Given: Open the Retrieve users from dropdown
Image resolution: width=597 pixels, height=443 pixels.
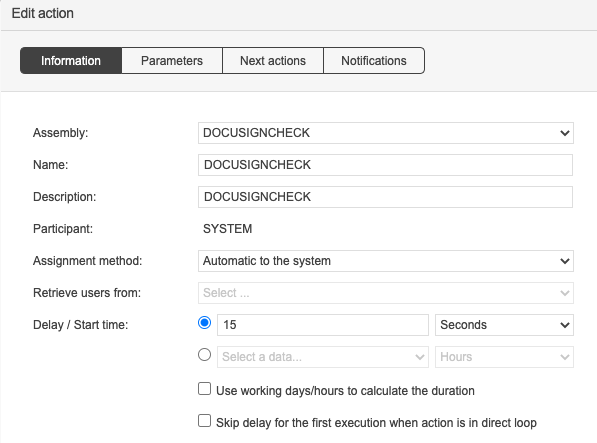Looking at the screenshot, I should (x=386, y=293).
